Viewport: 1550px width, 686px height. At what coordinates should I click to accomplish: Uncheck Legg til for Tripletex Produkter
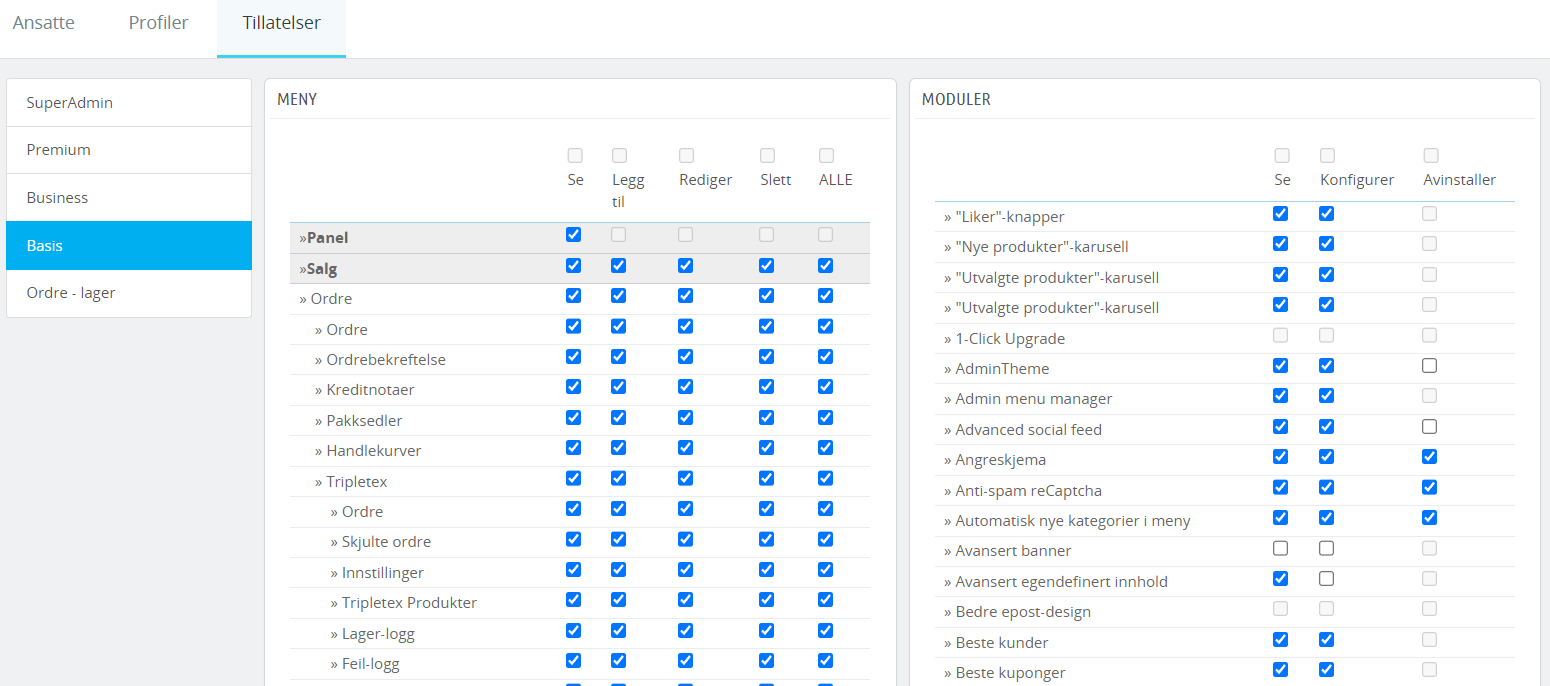619,599
